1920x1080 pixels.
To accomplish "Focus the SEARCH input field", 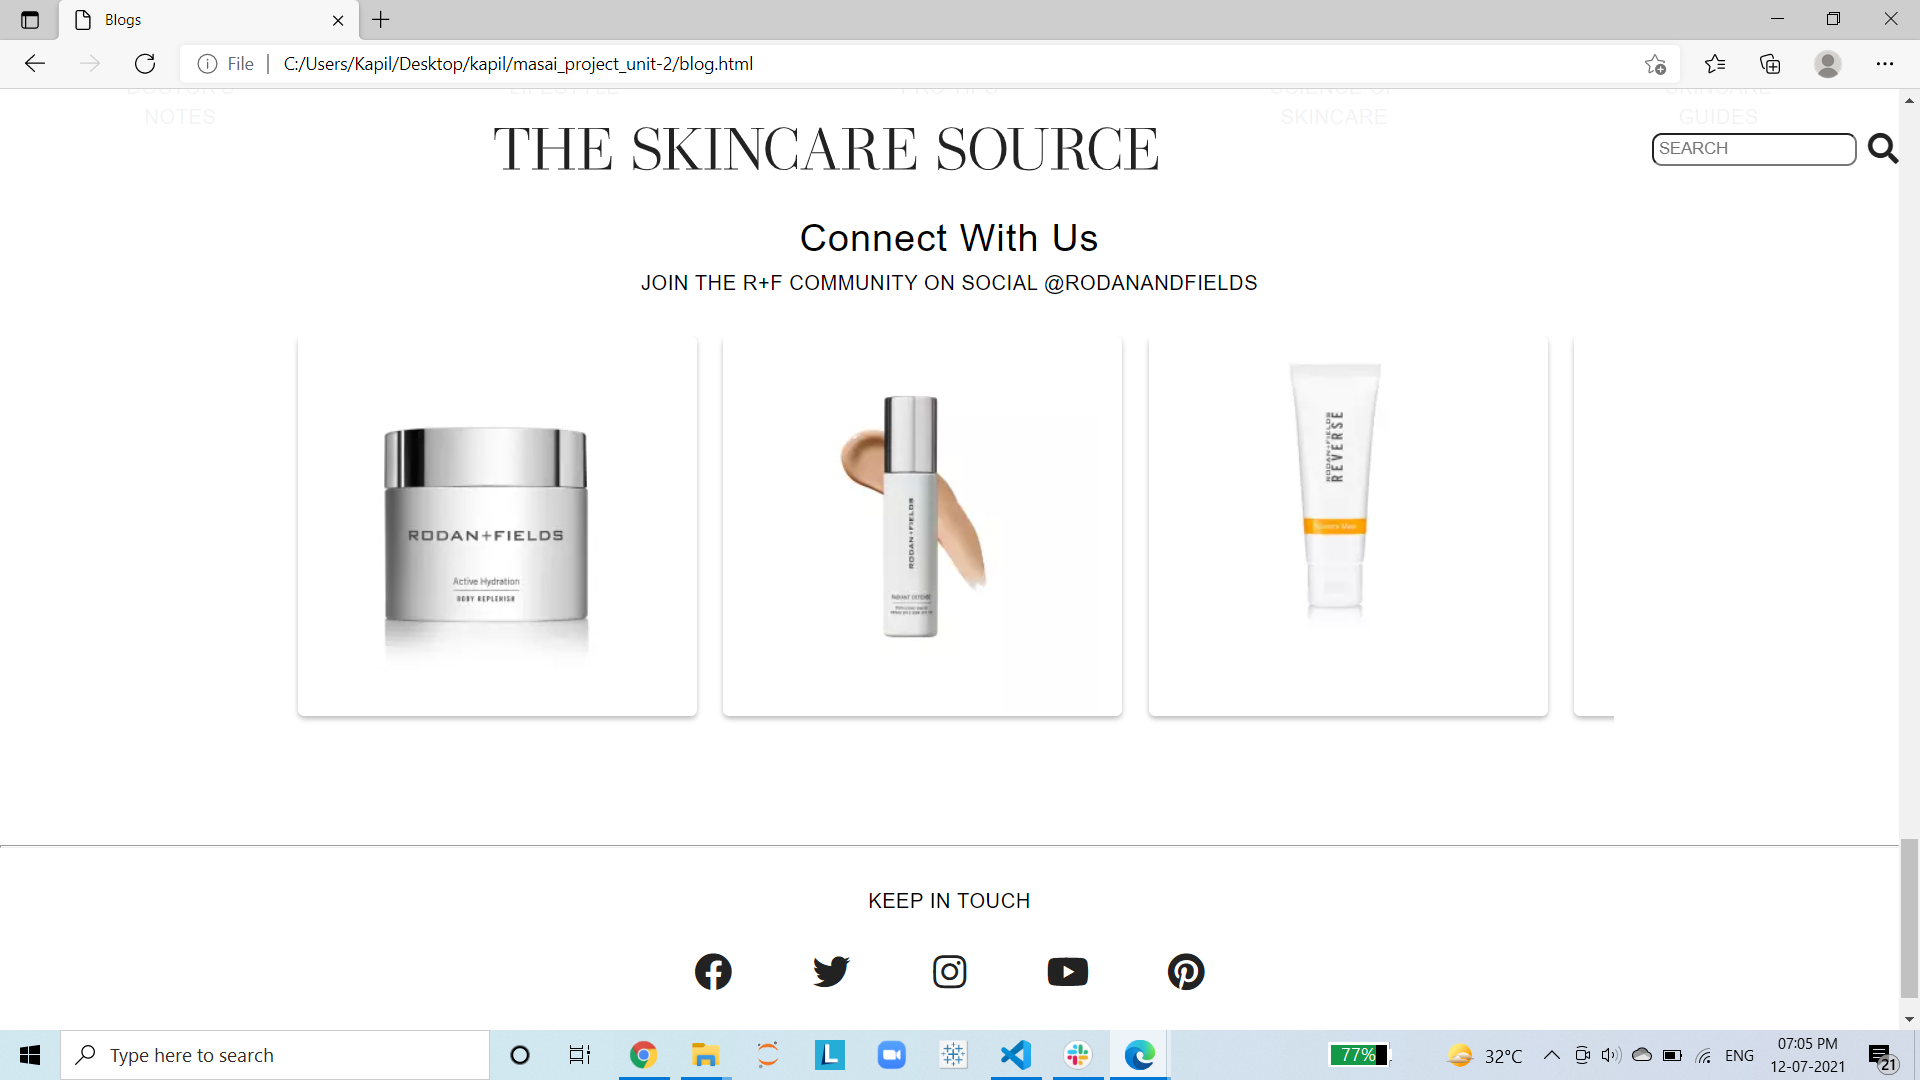I will point(1753,149).
